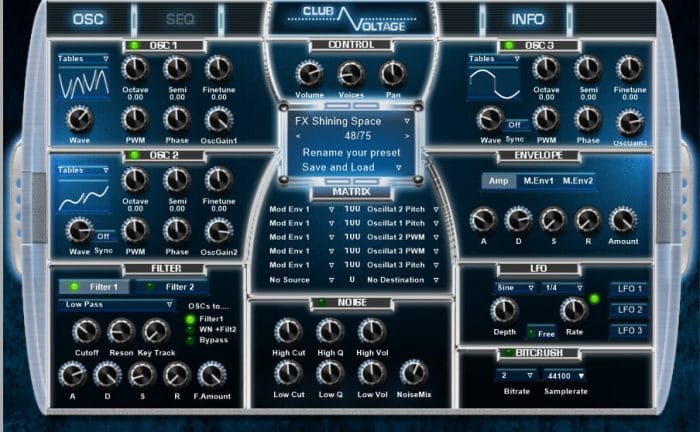Open the FX Shining Space preset dropdown
The height and width of the screenshot is (432, 700).
coord(352,121)
